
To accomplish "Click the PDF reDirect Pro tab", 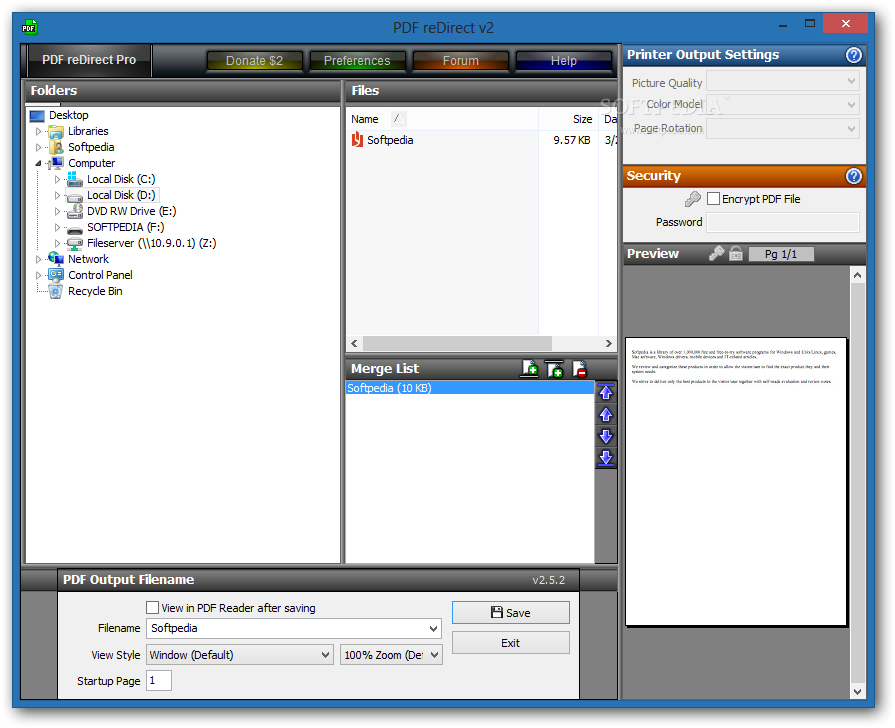I will tap(89, 60).
